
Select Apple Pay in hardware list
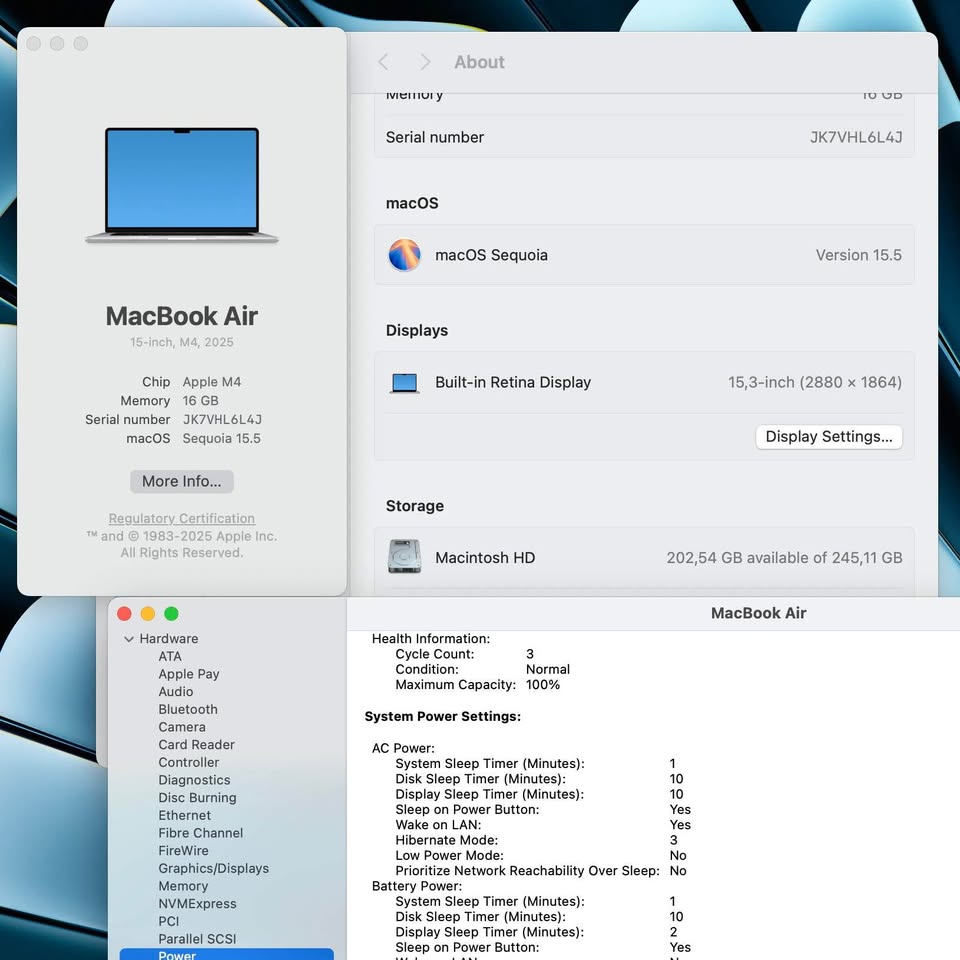pos(189,674)
